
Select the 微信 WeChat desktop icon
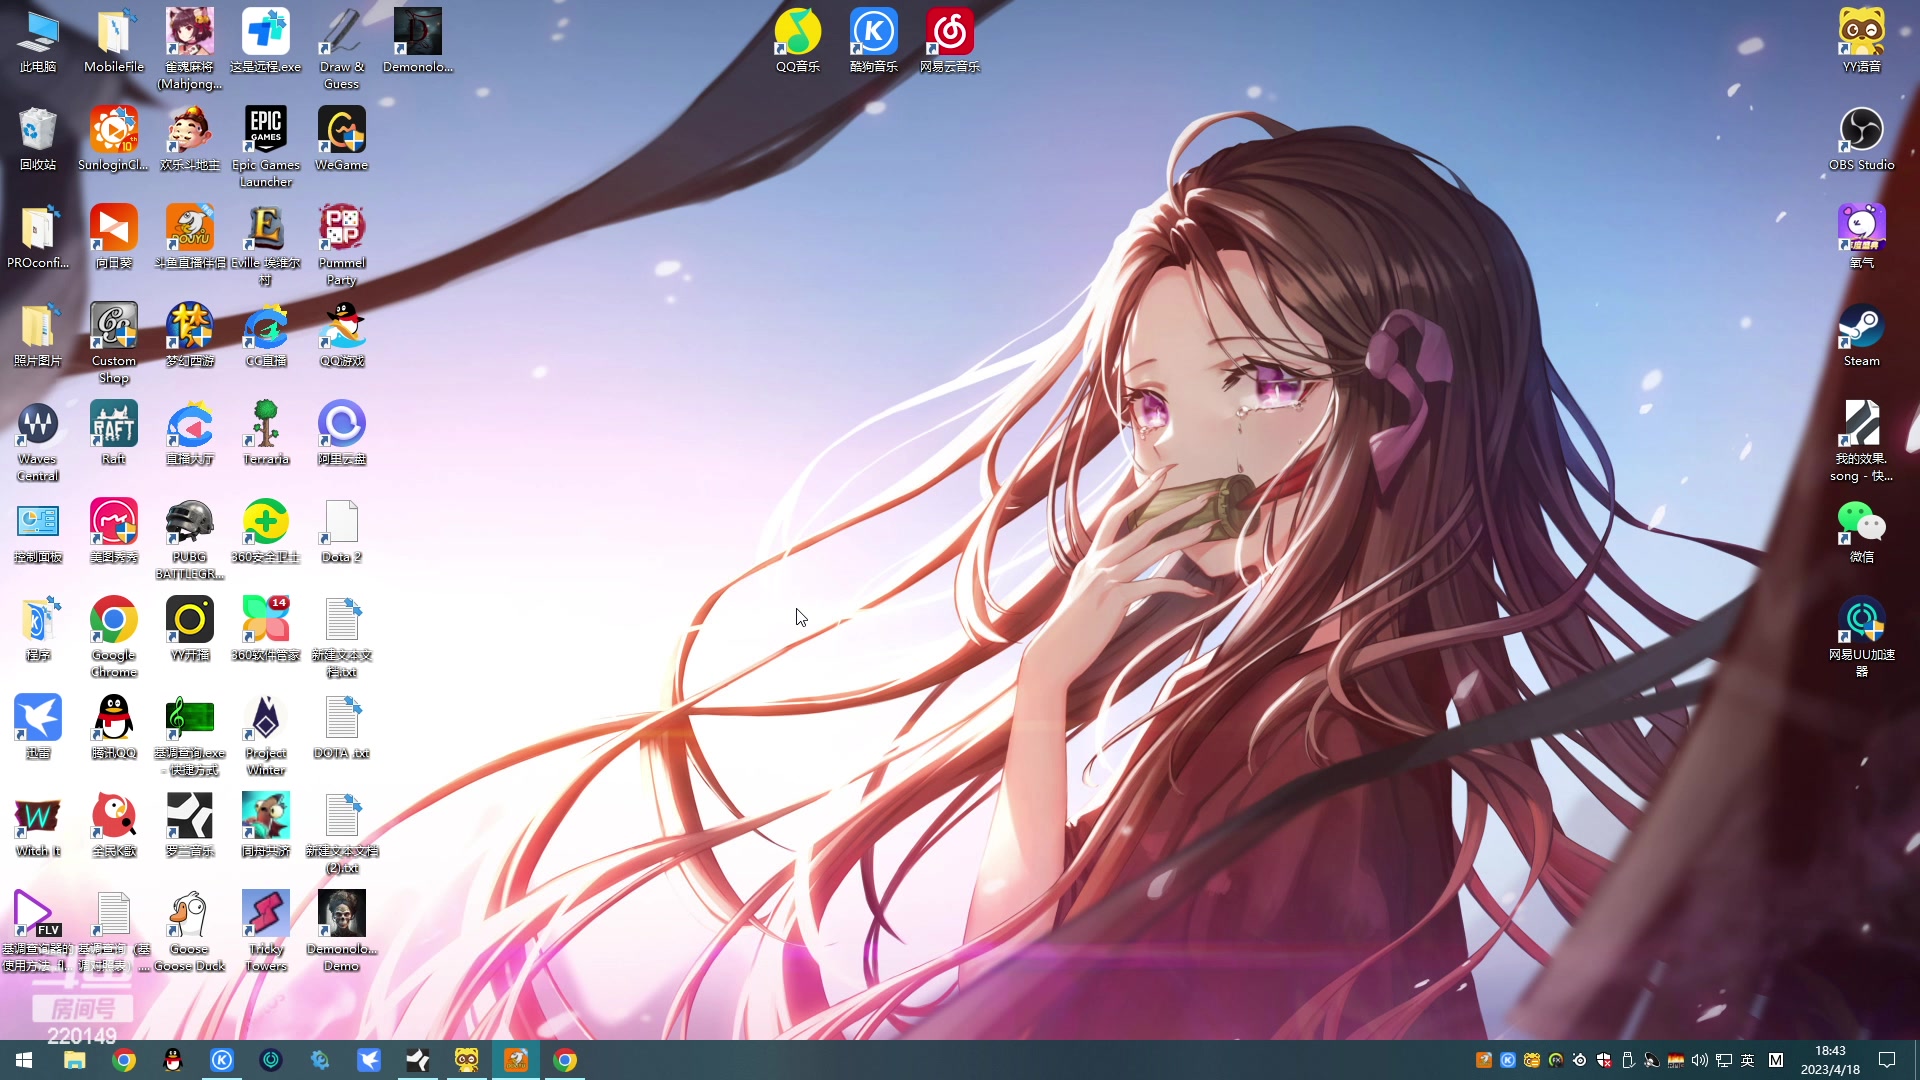[1861, 531]
